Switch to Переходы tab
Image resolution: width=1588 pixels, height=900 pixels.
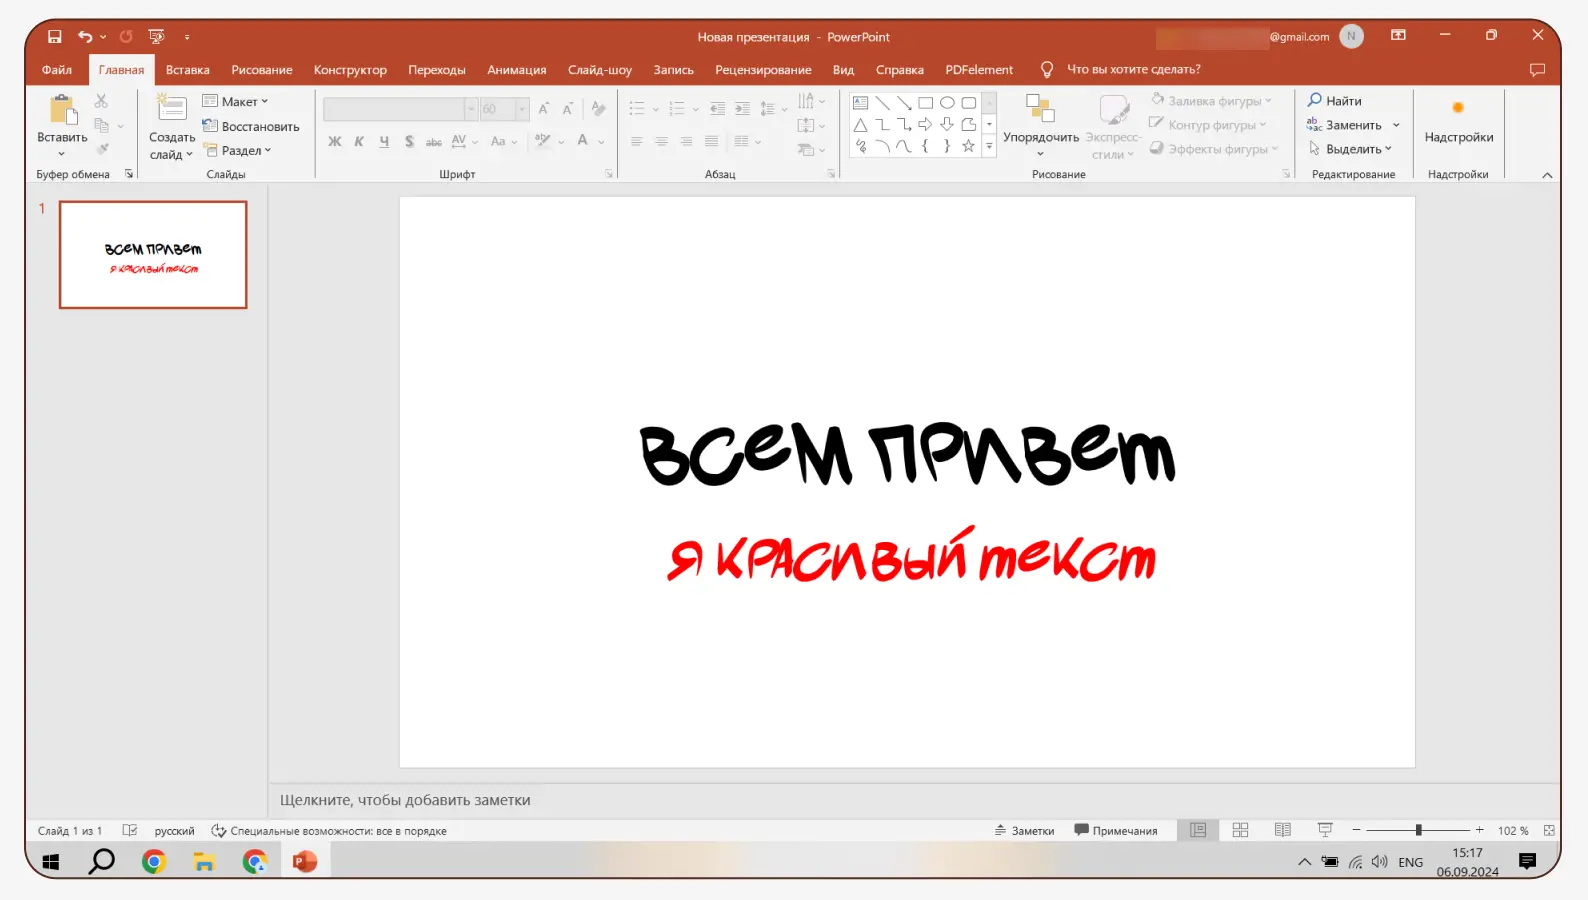pos(437,69)
